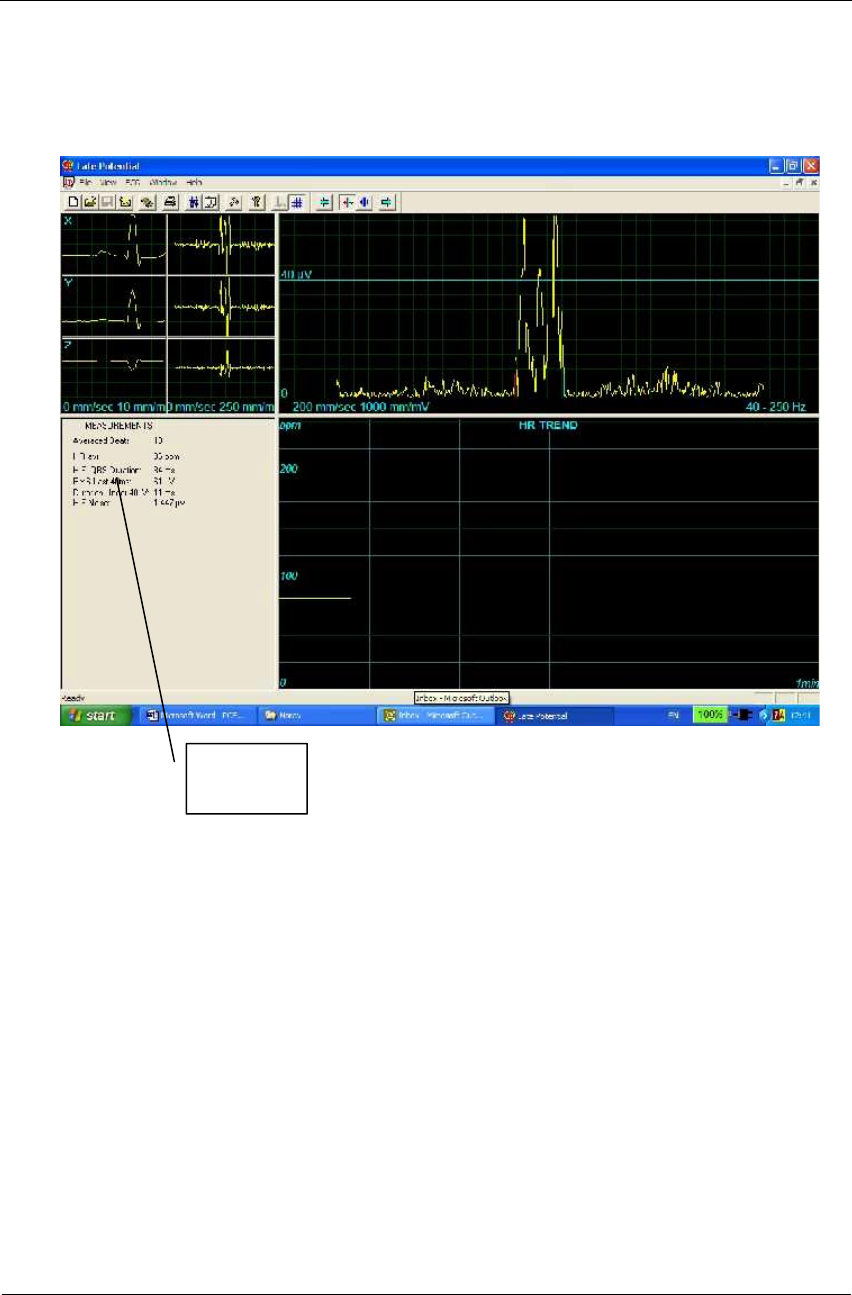Click the Z lead ECG thumbnail
The height and width of the screenshot is (1295, 852).
point(114,370)
